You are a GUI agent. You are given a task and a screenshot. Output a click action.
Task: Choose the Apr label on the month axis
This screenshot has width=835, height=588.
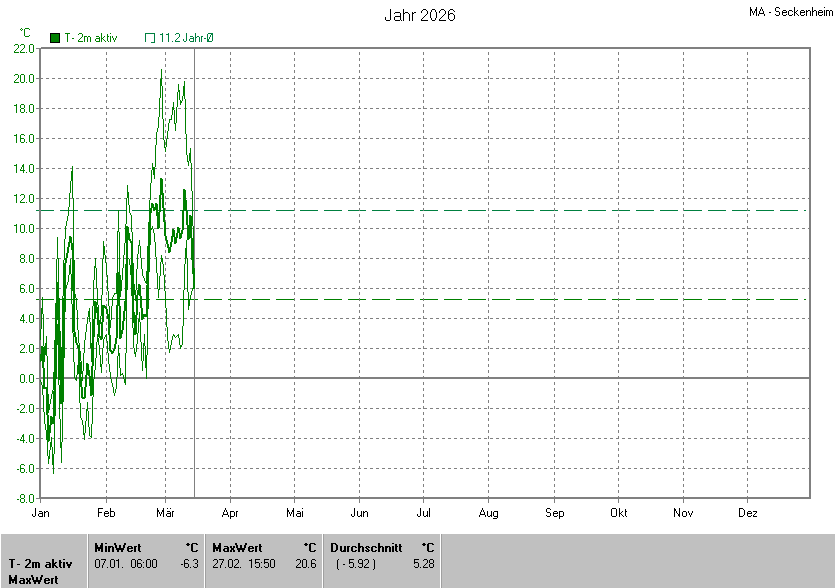(230, 513)
